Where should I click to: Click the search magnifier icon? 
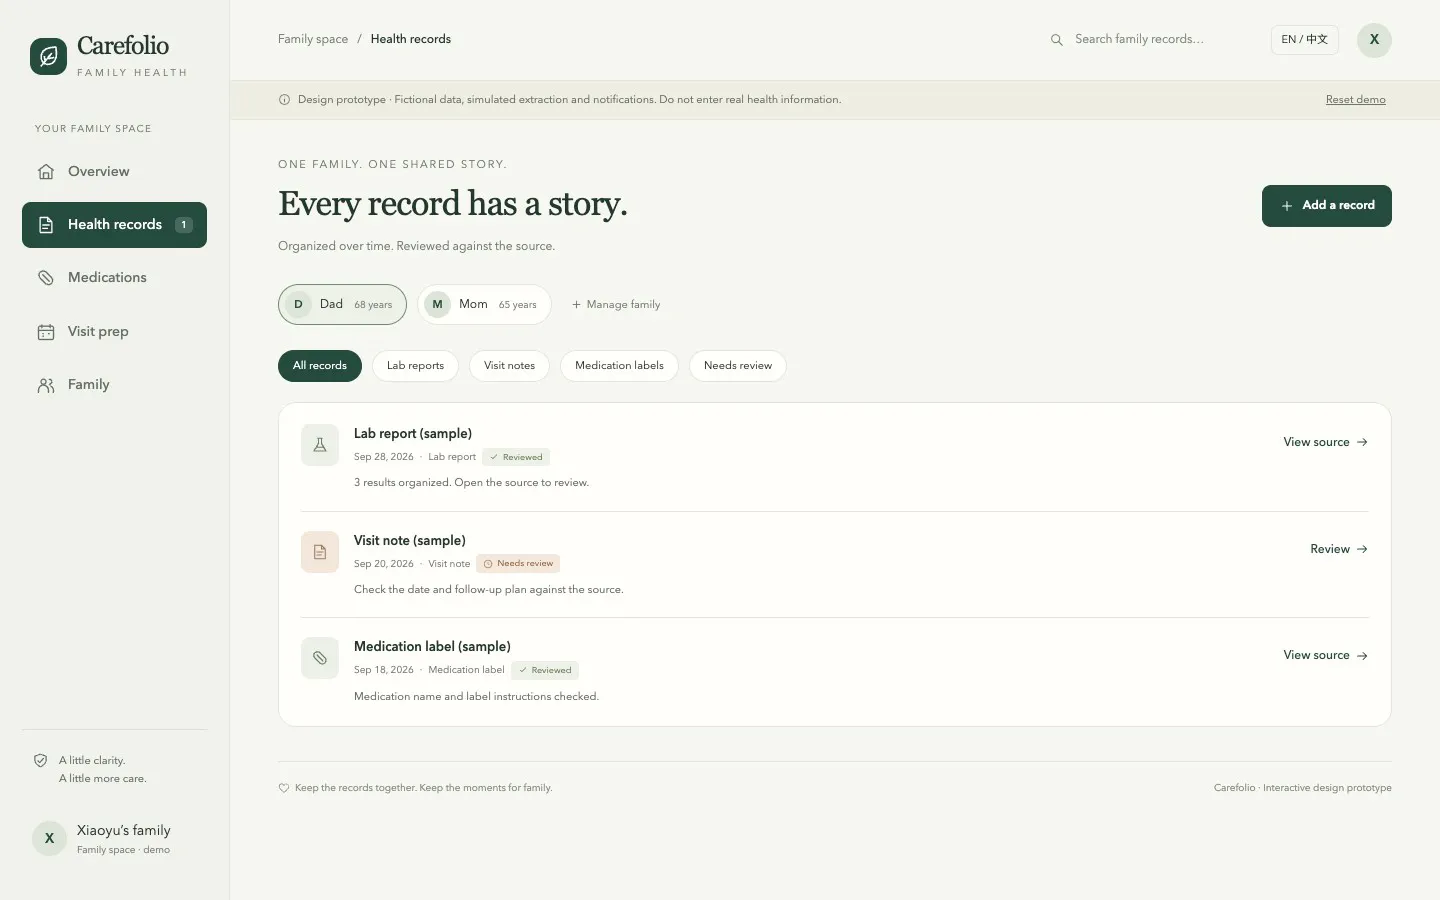[1056, 40]
